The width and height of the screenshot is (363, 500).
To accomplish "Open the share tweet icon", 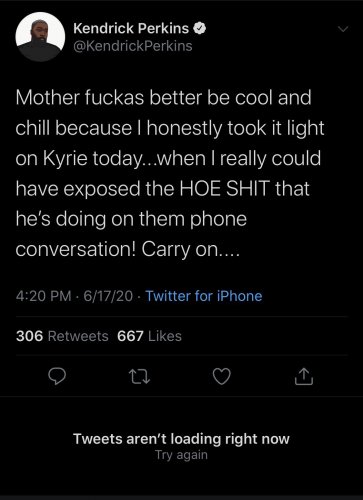I will 304,376.
